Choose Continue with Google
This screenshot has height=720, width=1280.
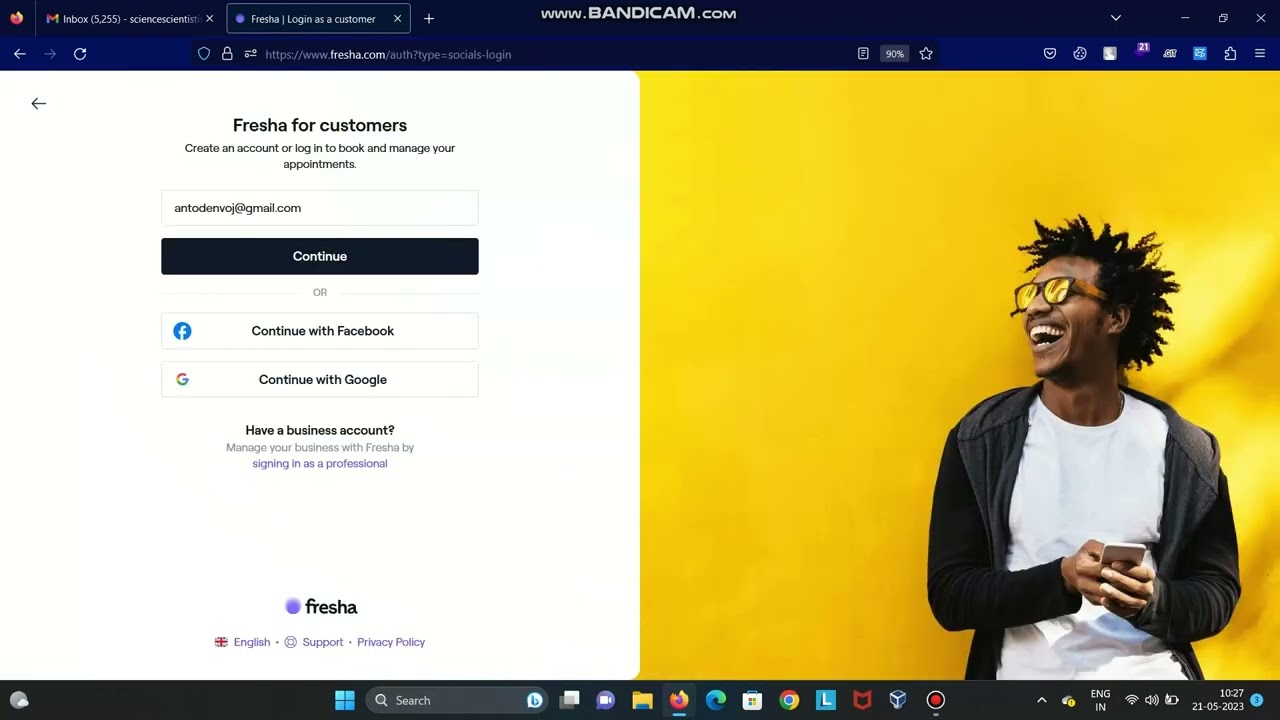pyautogui.click(x=320, y=380)
